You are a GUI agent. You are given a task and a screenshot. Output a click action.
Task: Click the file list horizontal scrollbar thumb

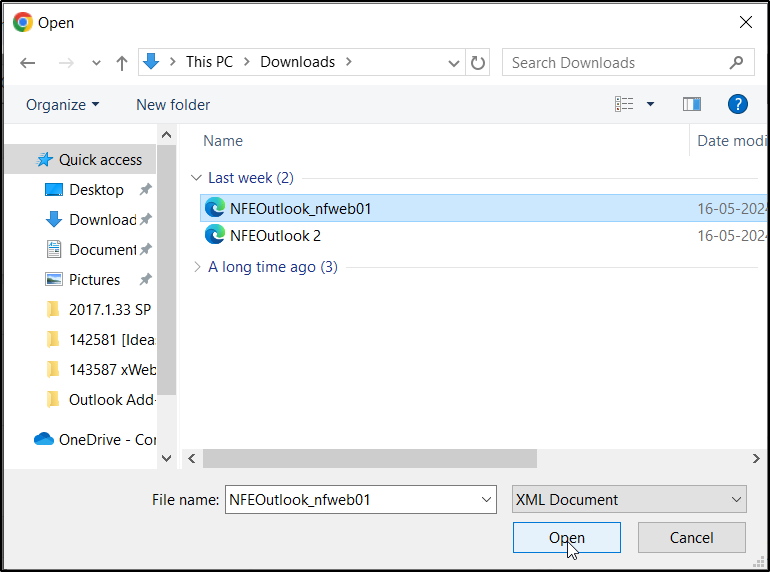pyautogui.click(x=370, y=459)
